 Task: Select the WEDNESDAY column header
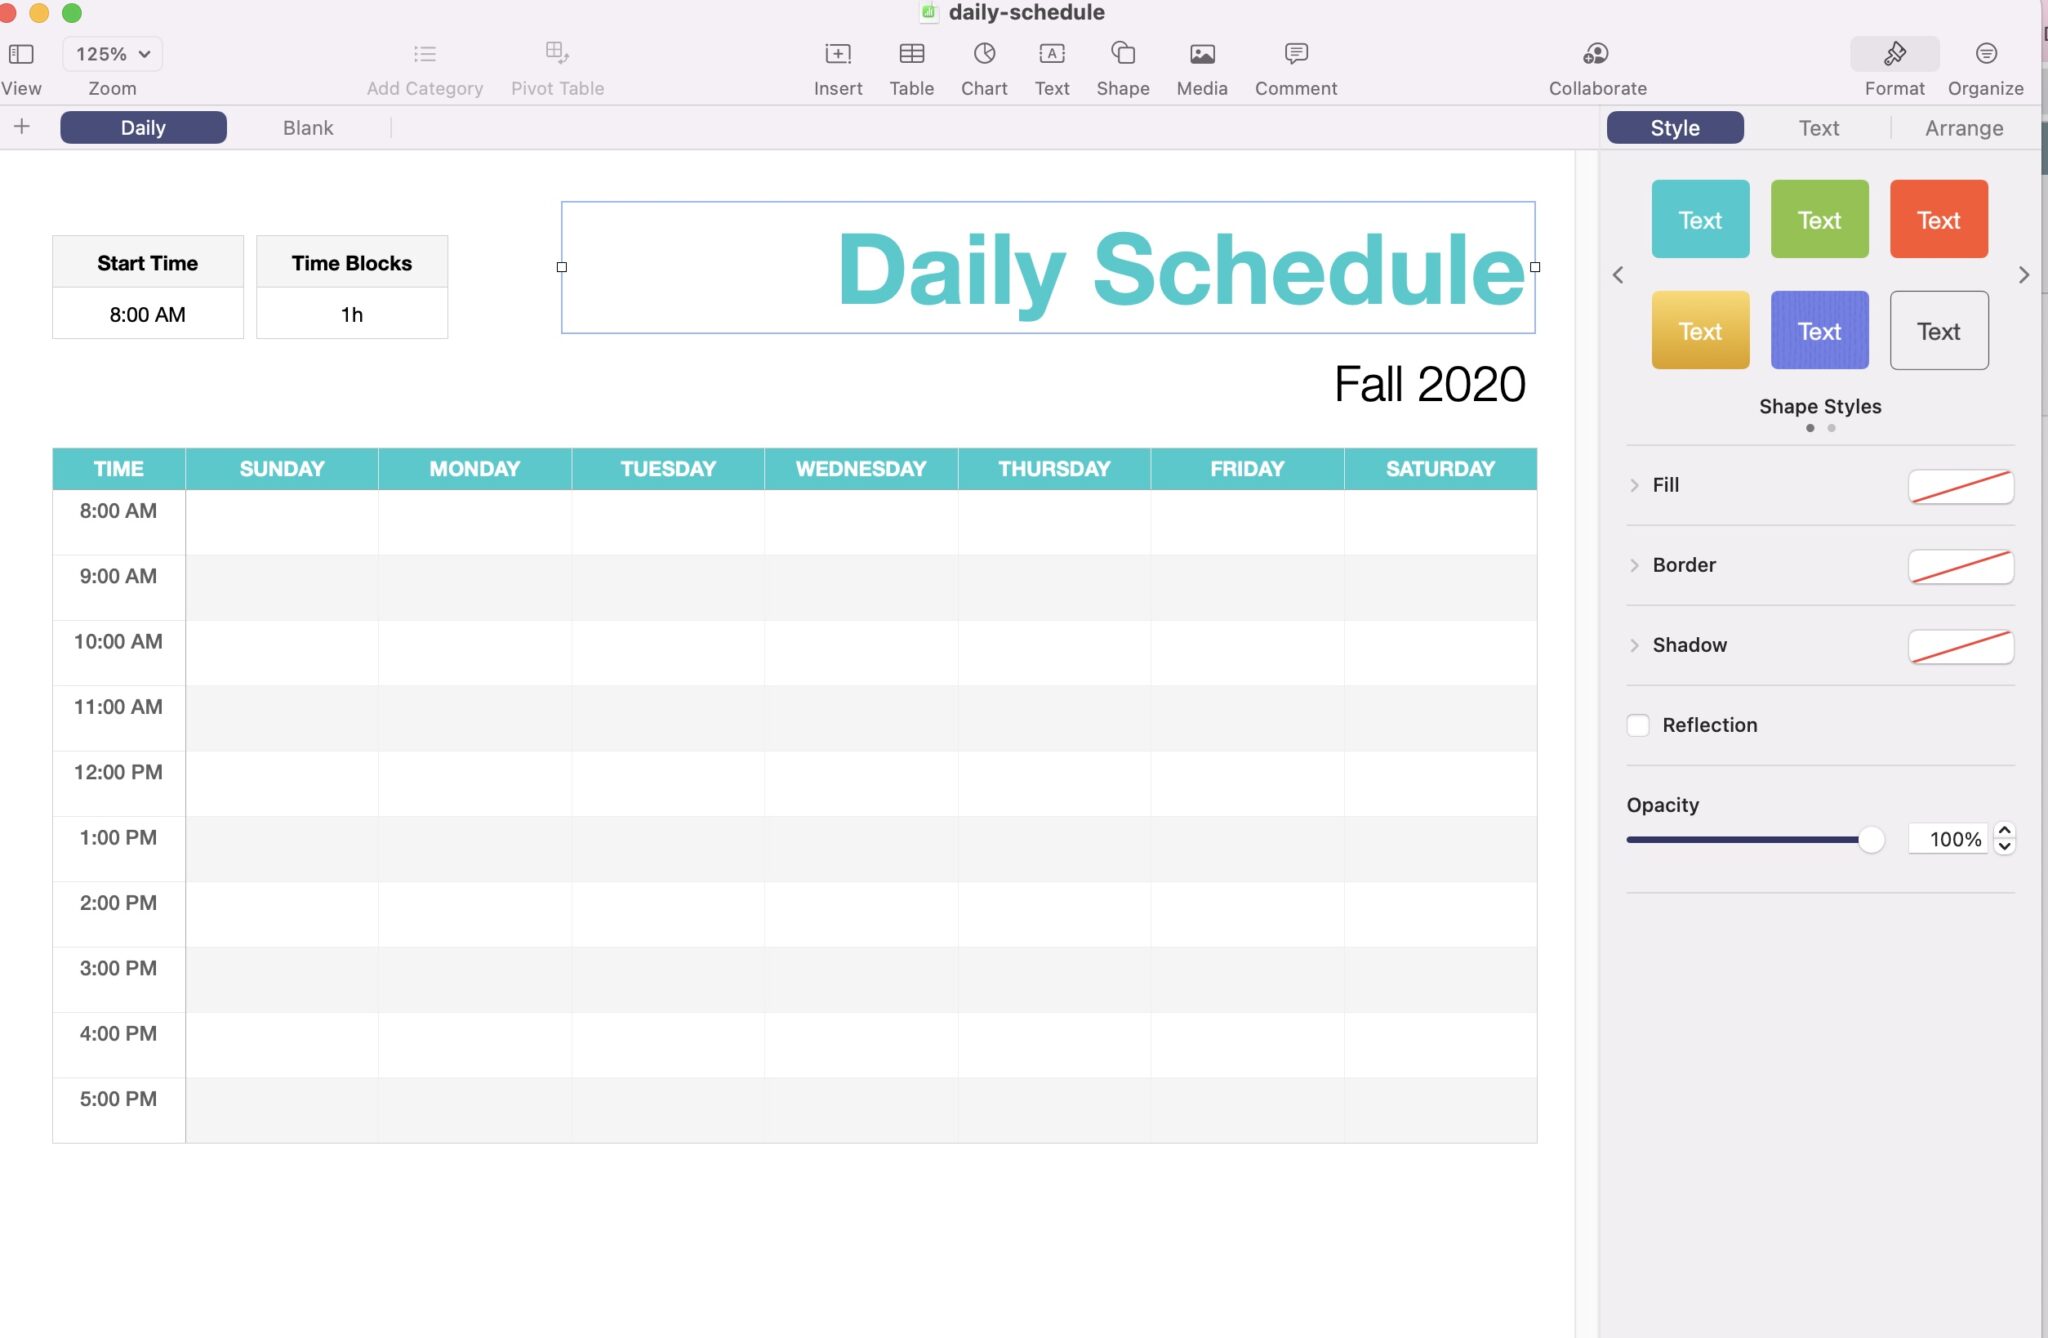861,468
